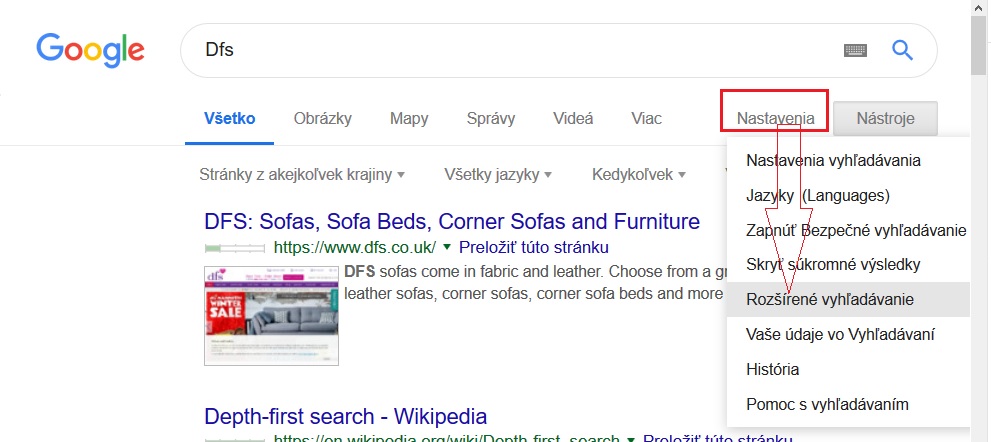Open the Videá results tab
The image size is (991, 442).
tap(573, 118)
